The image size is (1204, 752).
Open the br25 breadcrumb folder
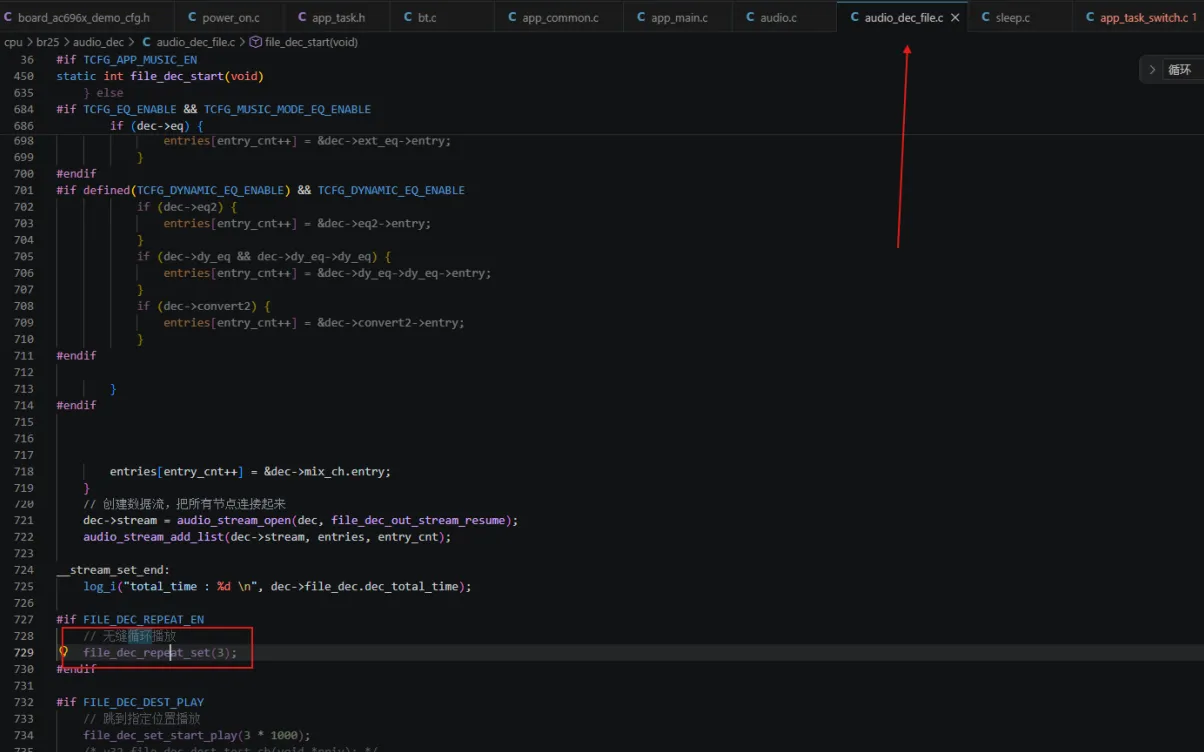click(x=47, y=42)
